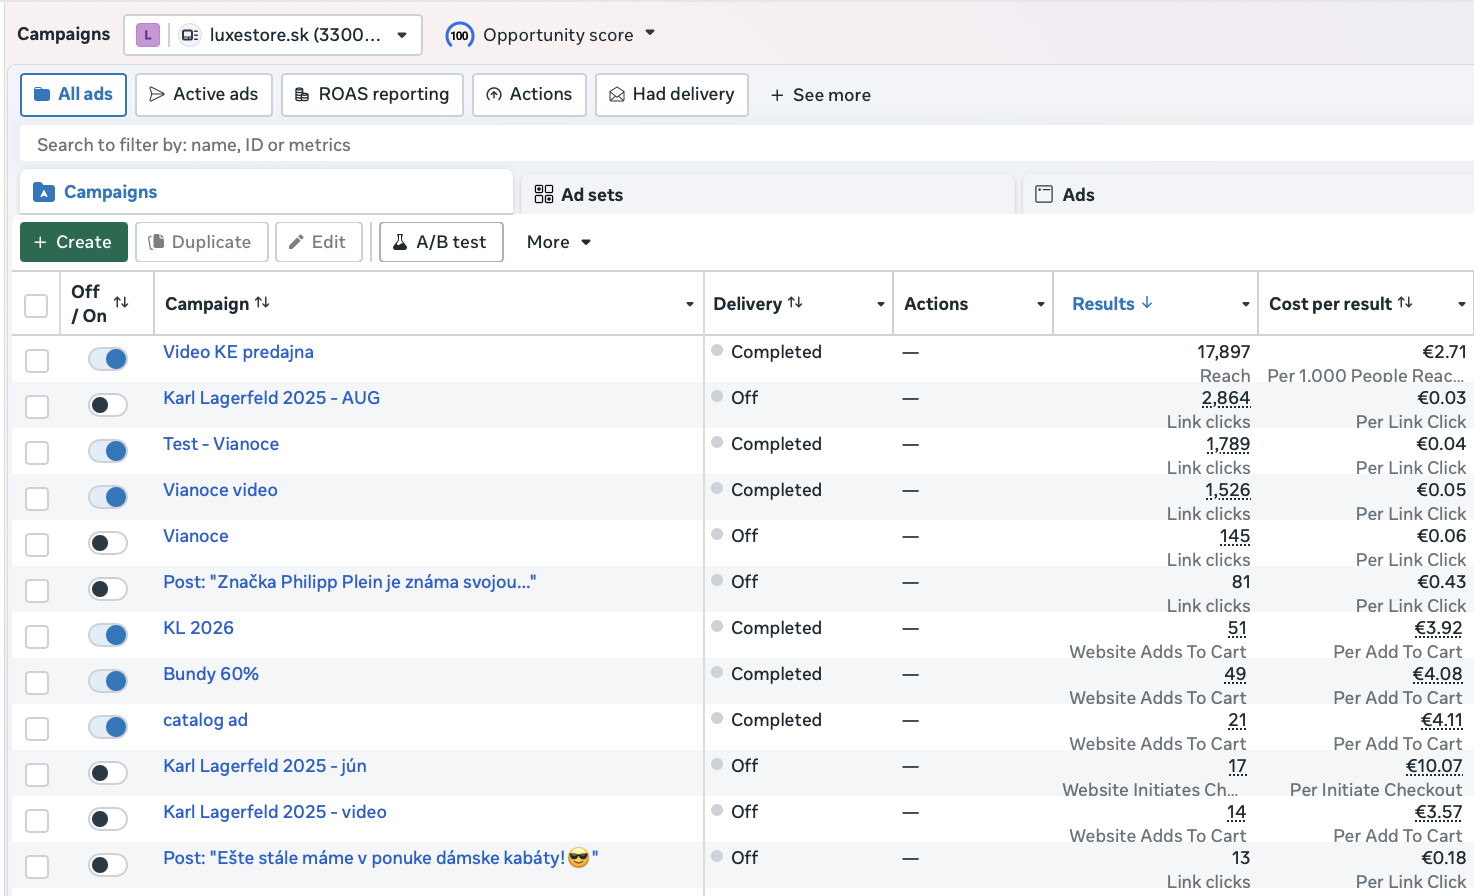Tick checkbox for Karl Lagerfeld 2025 - jún
The width and height of the screenshot is (1474, 896).
37,775
